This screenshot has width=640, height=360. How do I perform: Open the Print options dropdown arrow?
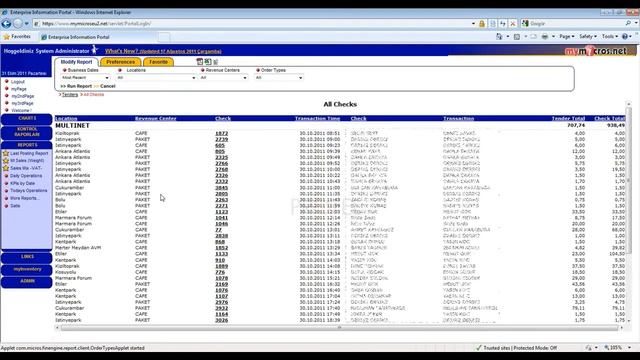[x=553, y=37]
